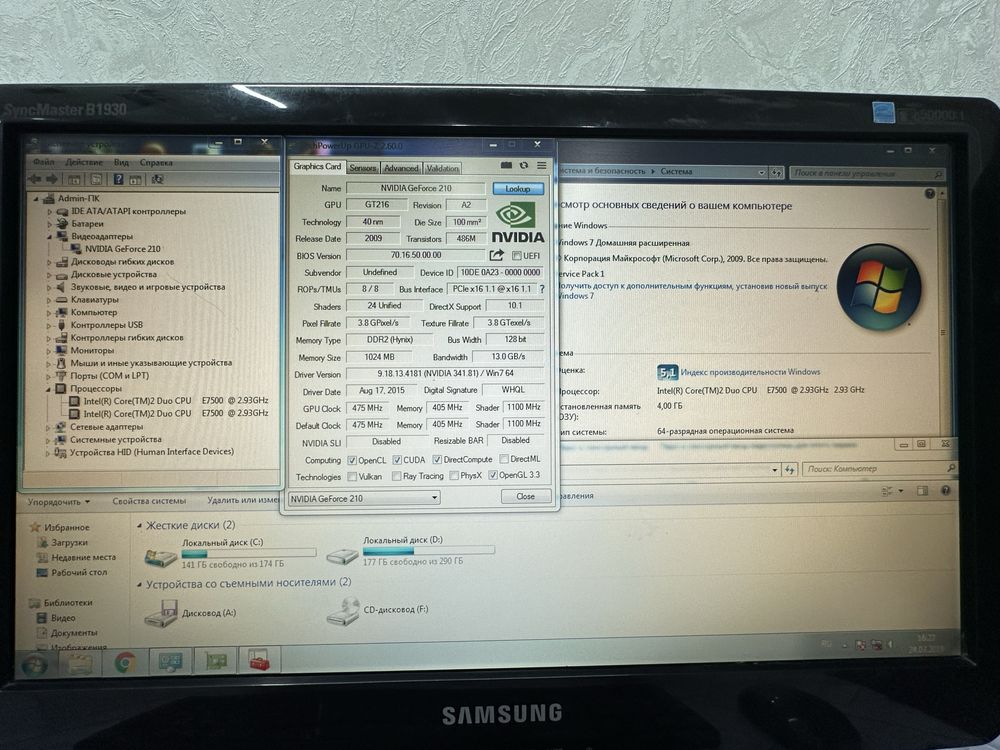Switch to the Advanced tab
The height and width of the screenshot is (750, 1000).
pos(401,168)
